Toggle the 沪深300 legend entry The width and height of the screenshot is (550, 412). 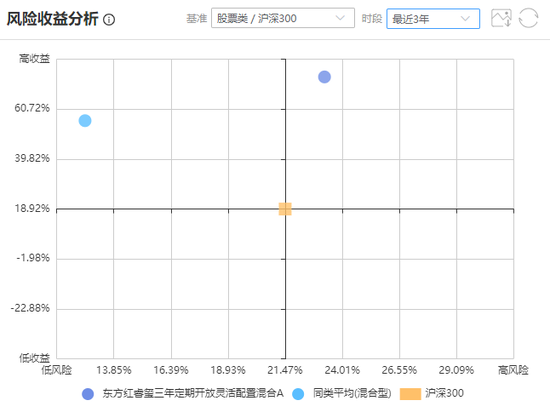432,394
